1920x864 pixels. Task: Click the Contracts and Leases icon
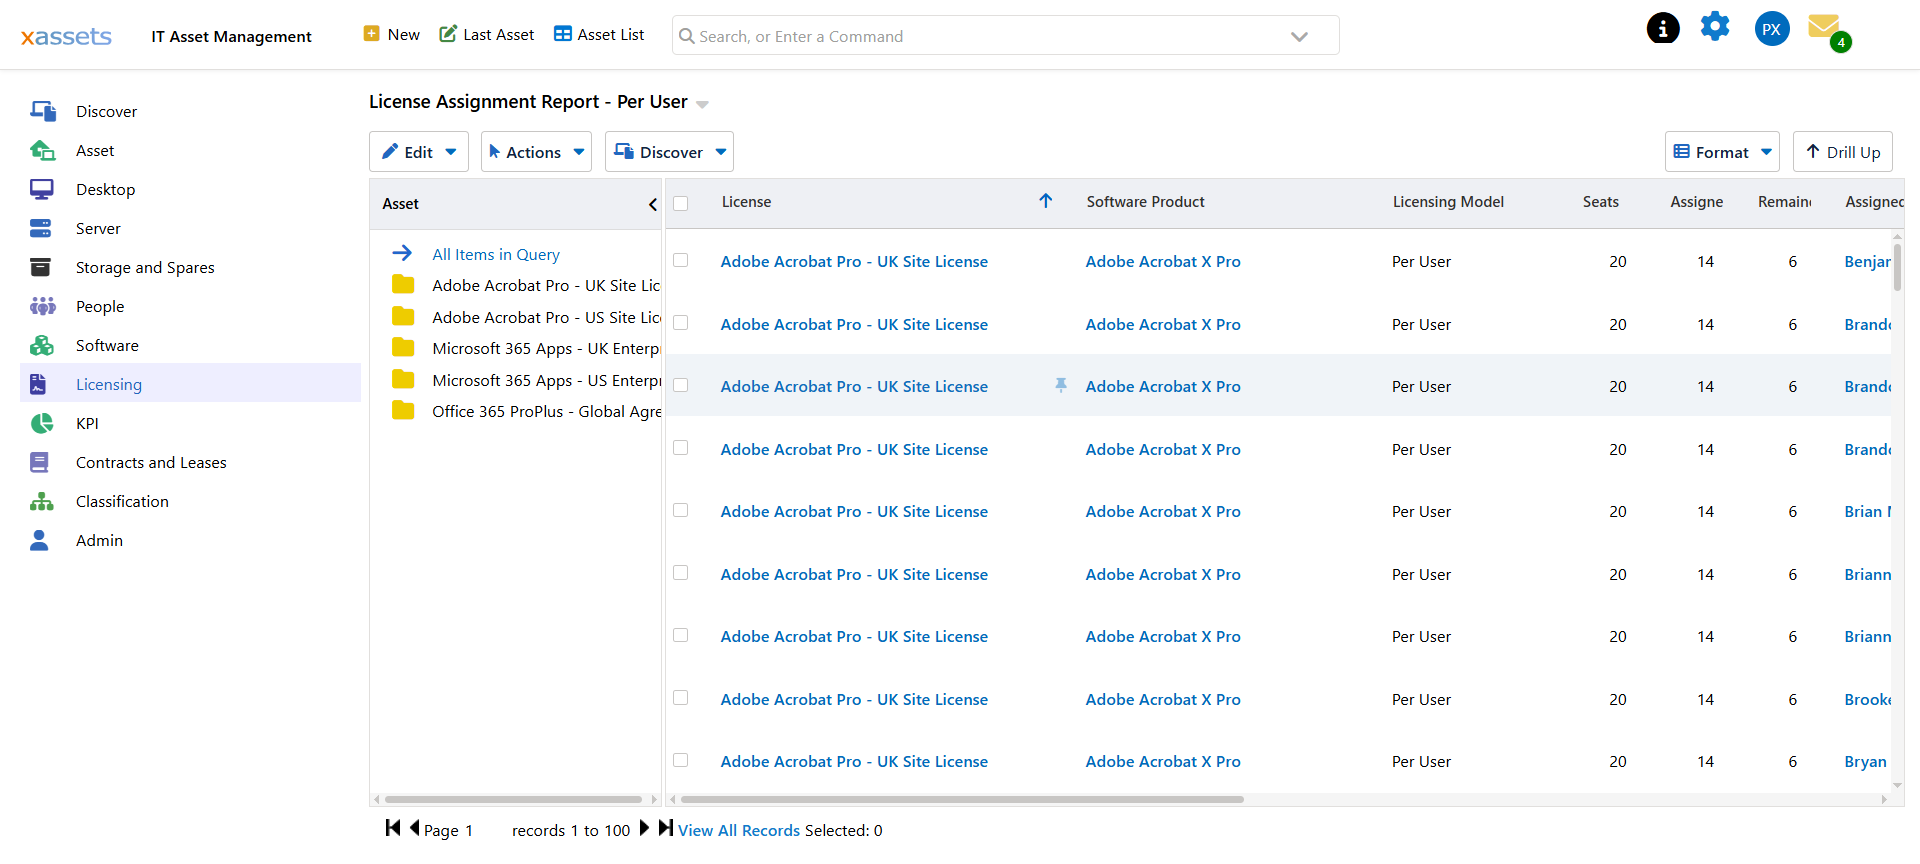(39, 462)
